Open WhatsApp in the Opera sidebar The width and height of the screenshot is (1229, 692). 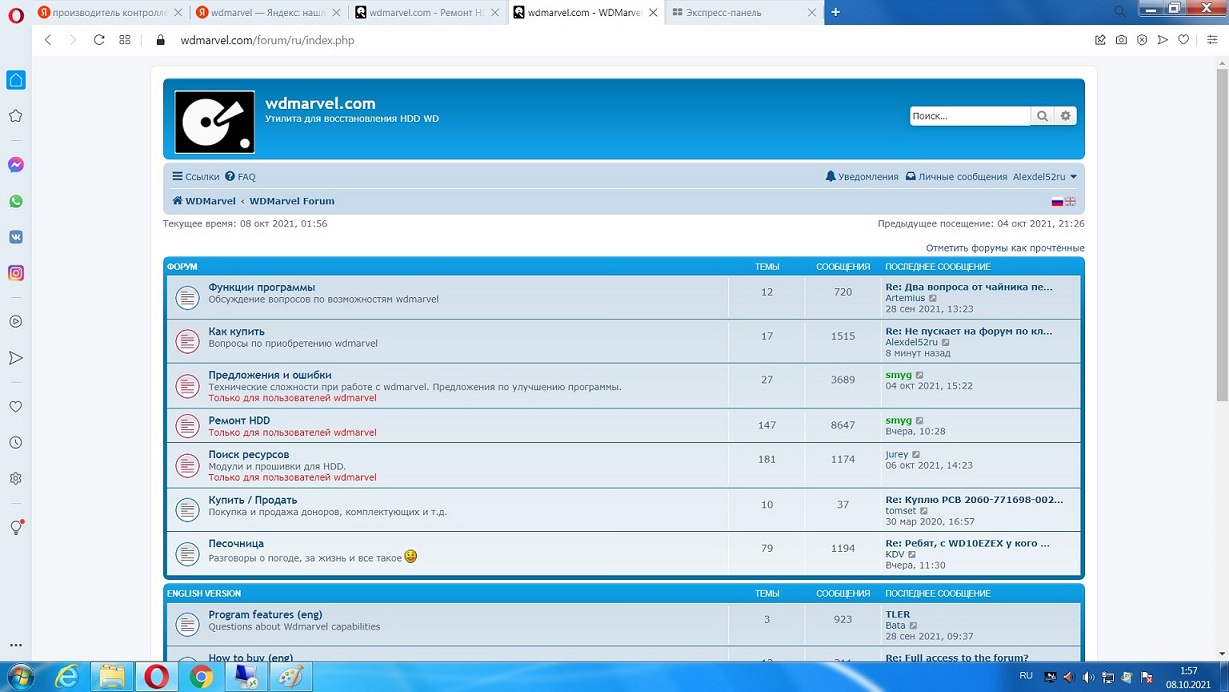16,201
